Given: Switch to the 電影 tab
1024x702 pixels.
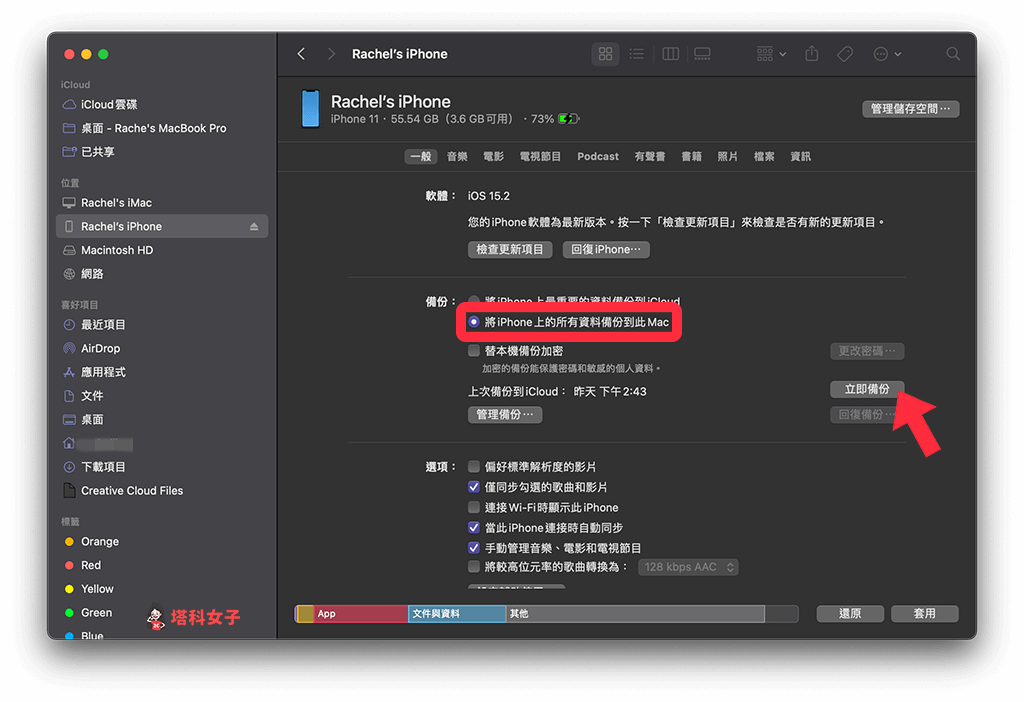Looking at the screenshot, I should (493, 156).
